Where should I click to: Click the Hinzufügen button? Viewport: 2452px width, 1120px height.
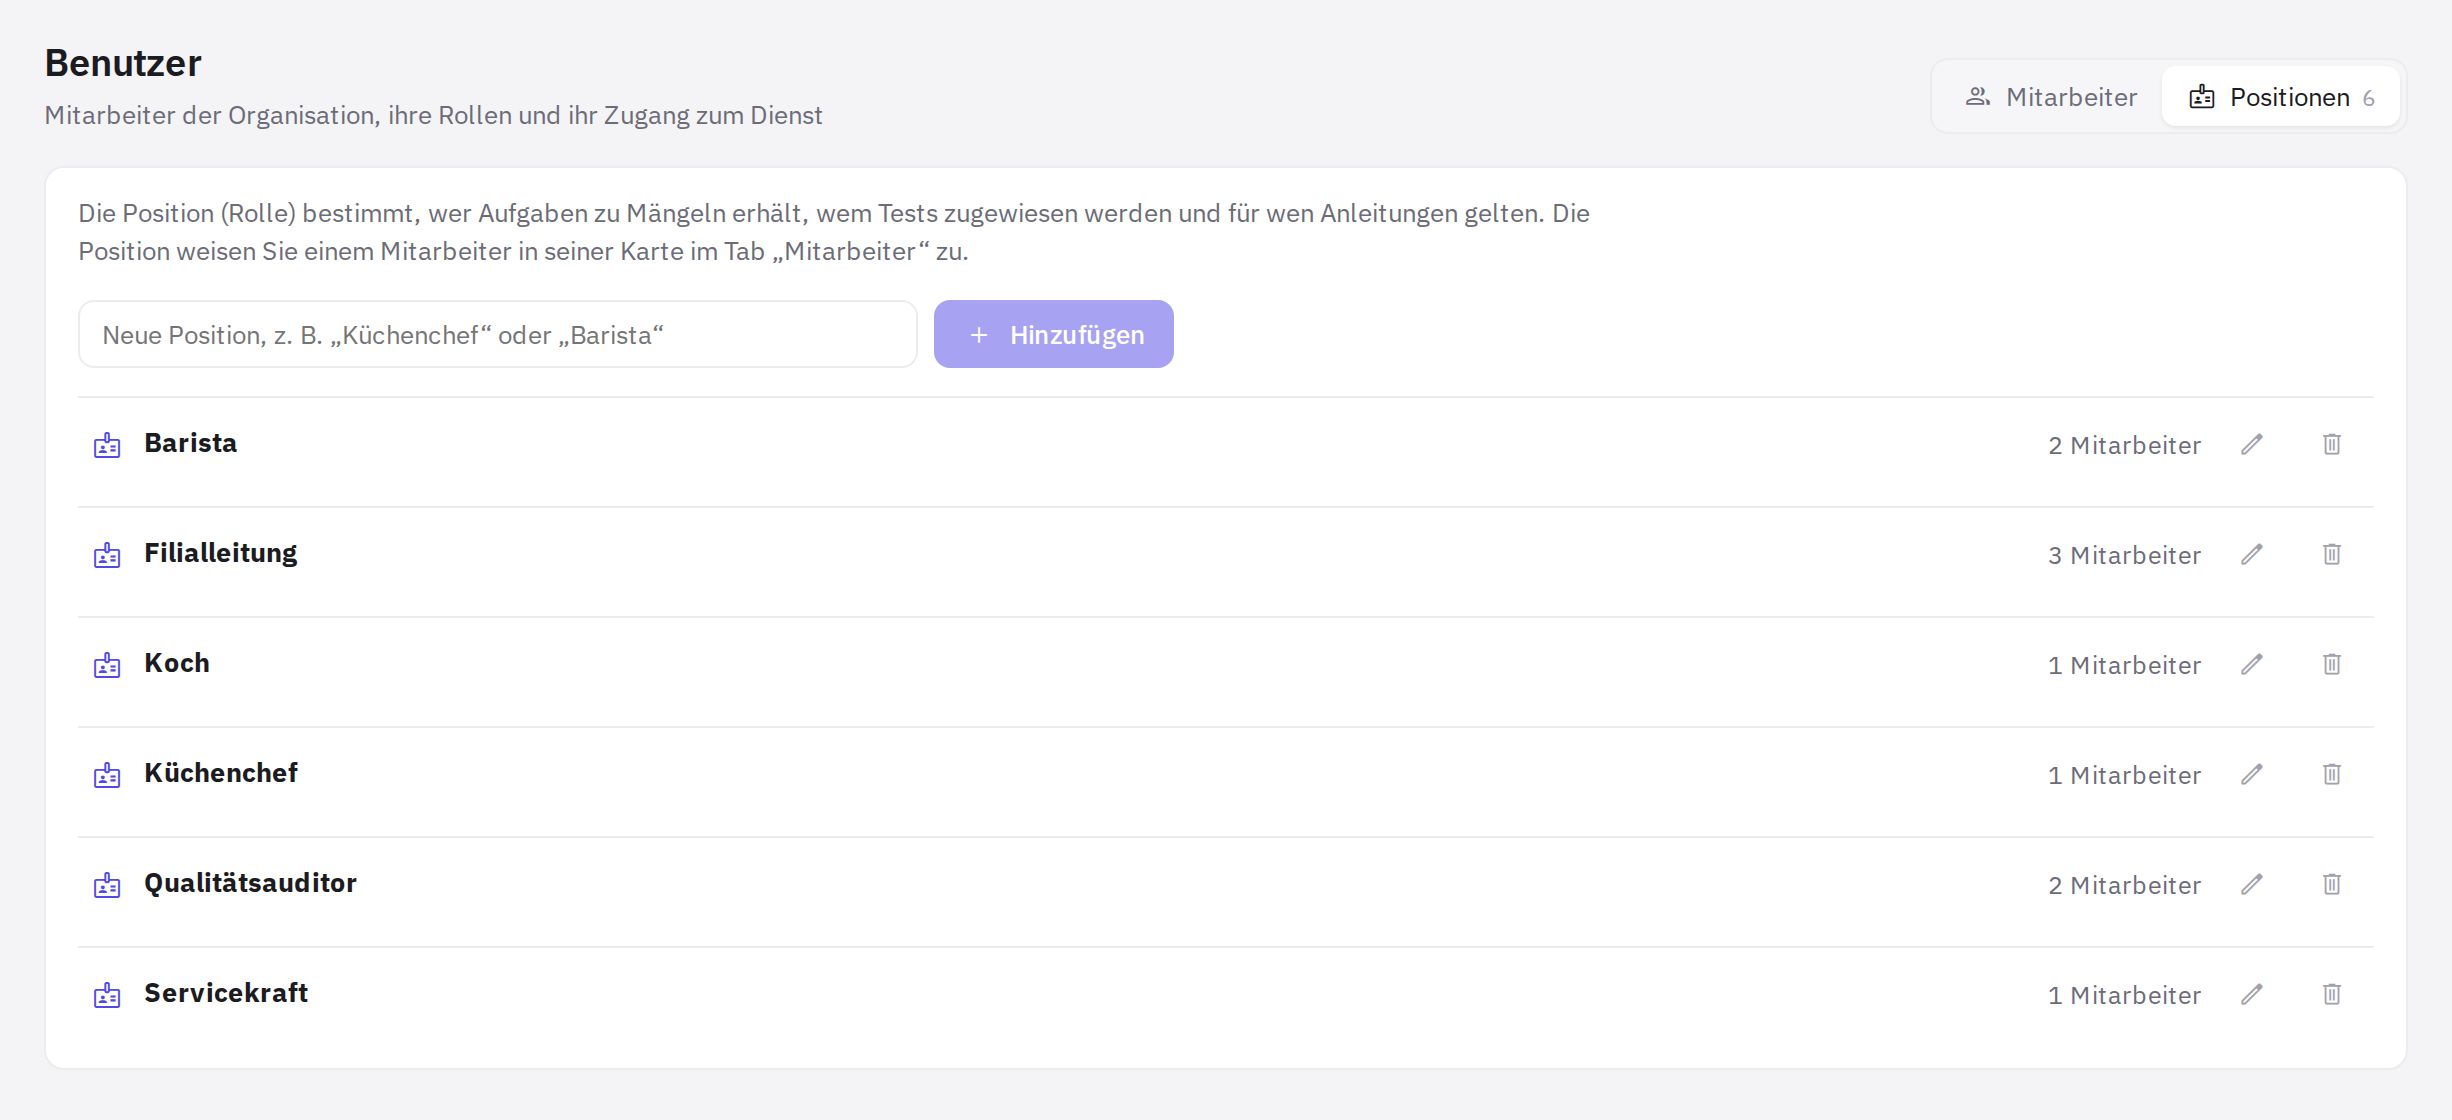click(x=1054, y=334)
